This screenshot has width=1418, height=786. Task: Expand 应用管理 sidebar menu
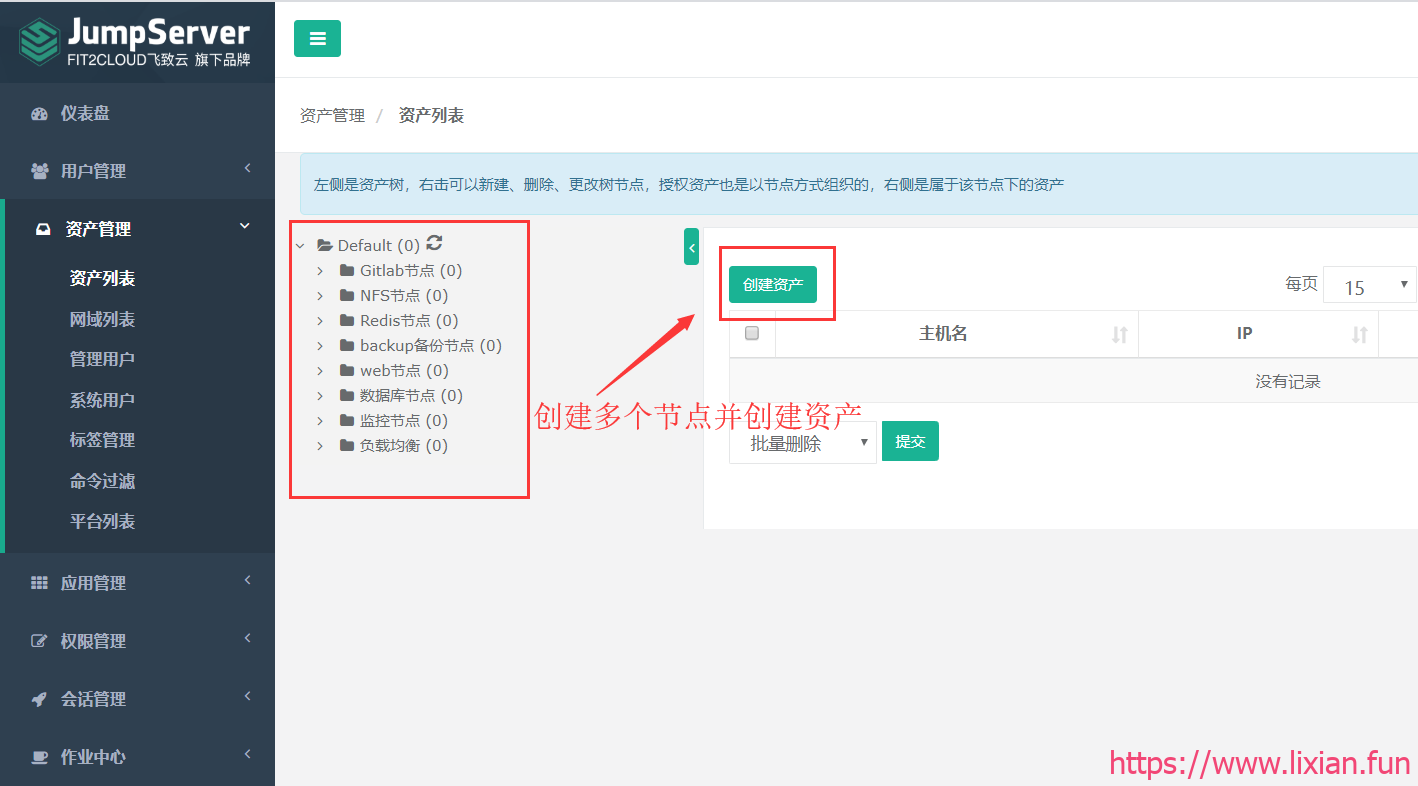tap(137, 582)
